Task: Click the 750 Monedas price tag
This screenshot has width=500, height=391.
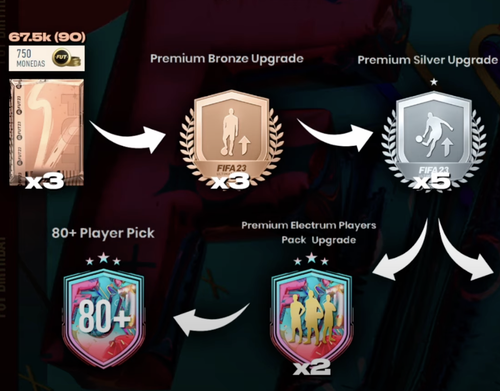Action: pyautogui.click(x=47, y=58)
